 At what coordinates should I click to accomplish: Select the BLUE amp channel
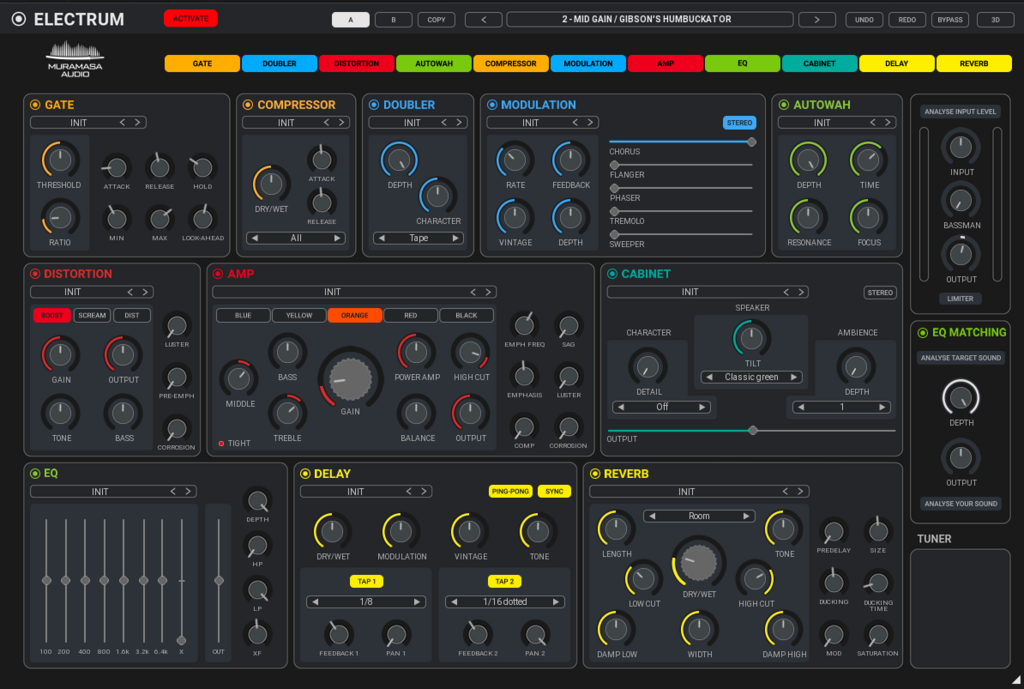(243, 315)
